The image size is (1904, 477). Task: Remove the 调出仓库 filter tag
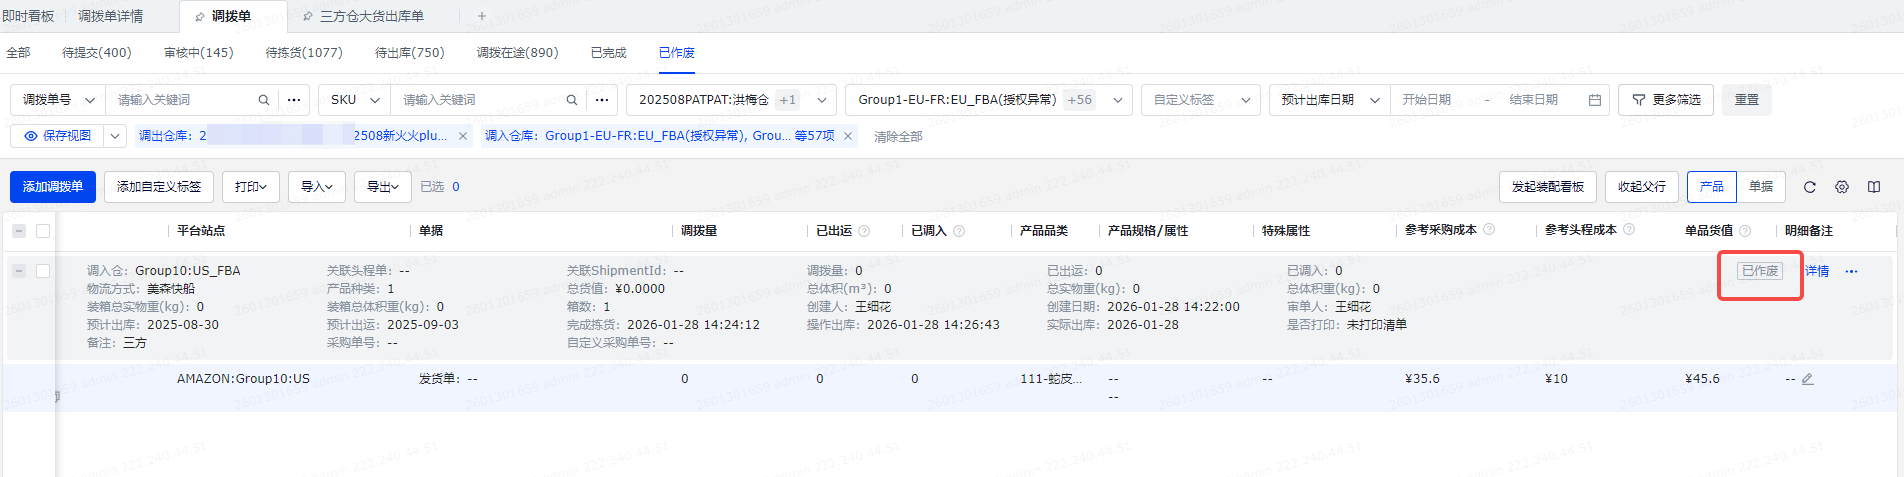(x=463, y=136)
